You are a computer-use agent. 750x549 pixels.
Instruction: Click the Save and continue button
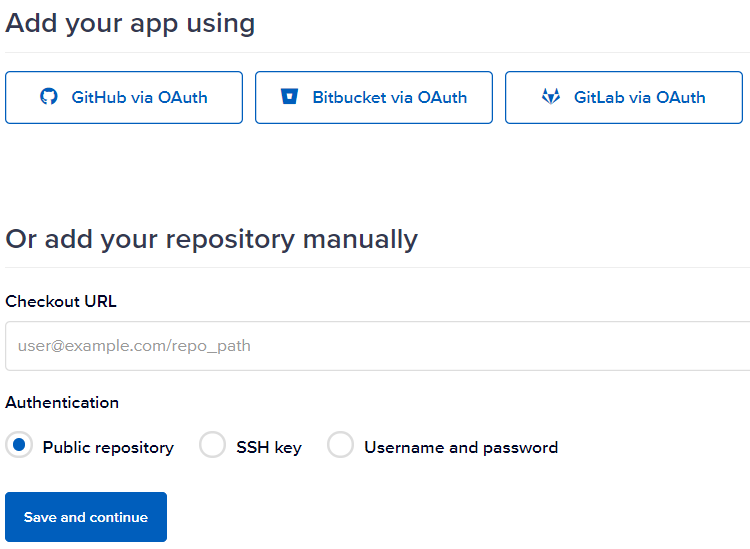coord(86,517)
